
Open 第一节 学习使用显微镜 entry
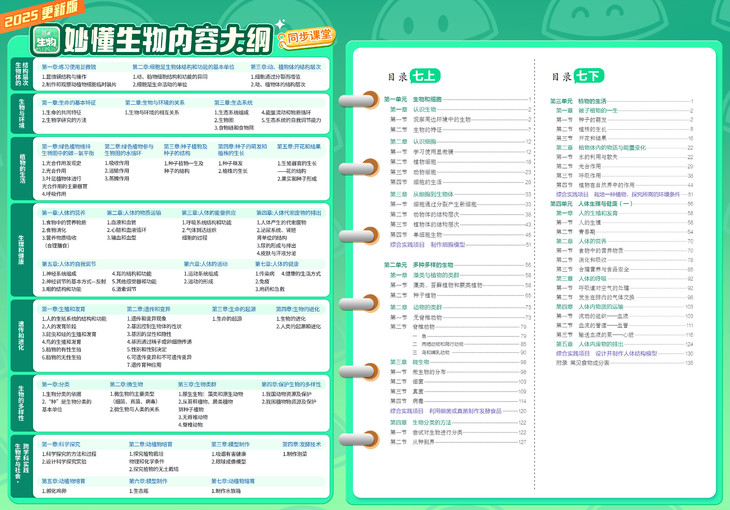coord(460,151)
